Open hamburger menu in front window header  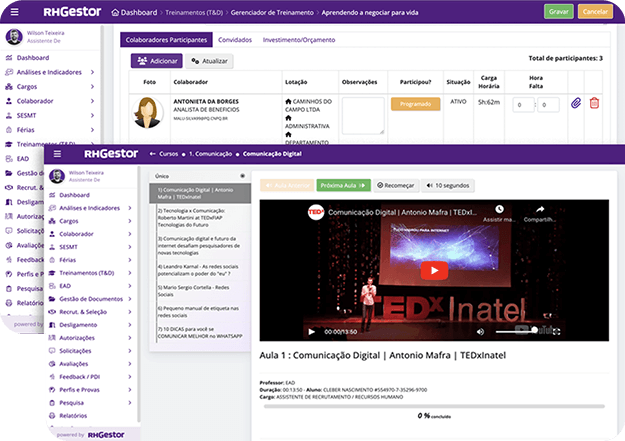[x=57, y=154]
